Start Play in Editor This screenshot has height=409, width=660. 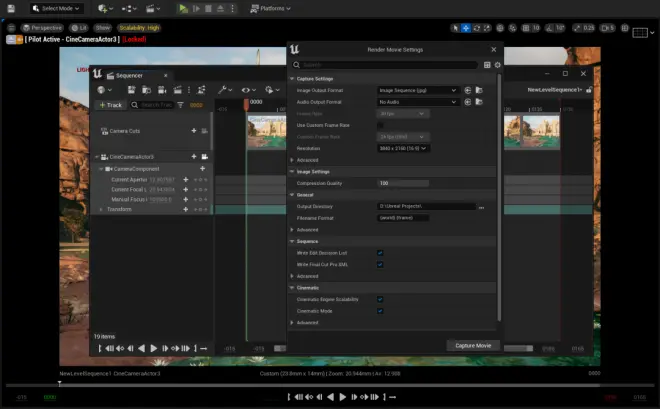click(x=183, y=8)
